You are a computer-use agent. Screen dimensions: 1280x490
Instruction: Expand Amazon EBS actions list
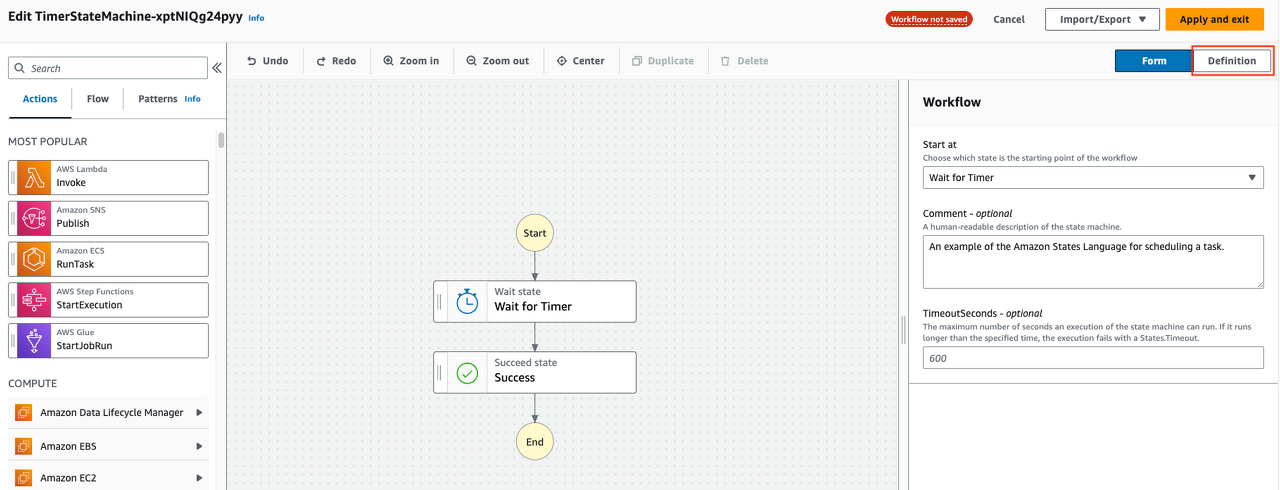[200, 446]
